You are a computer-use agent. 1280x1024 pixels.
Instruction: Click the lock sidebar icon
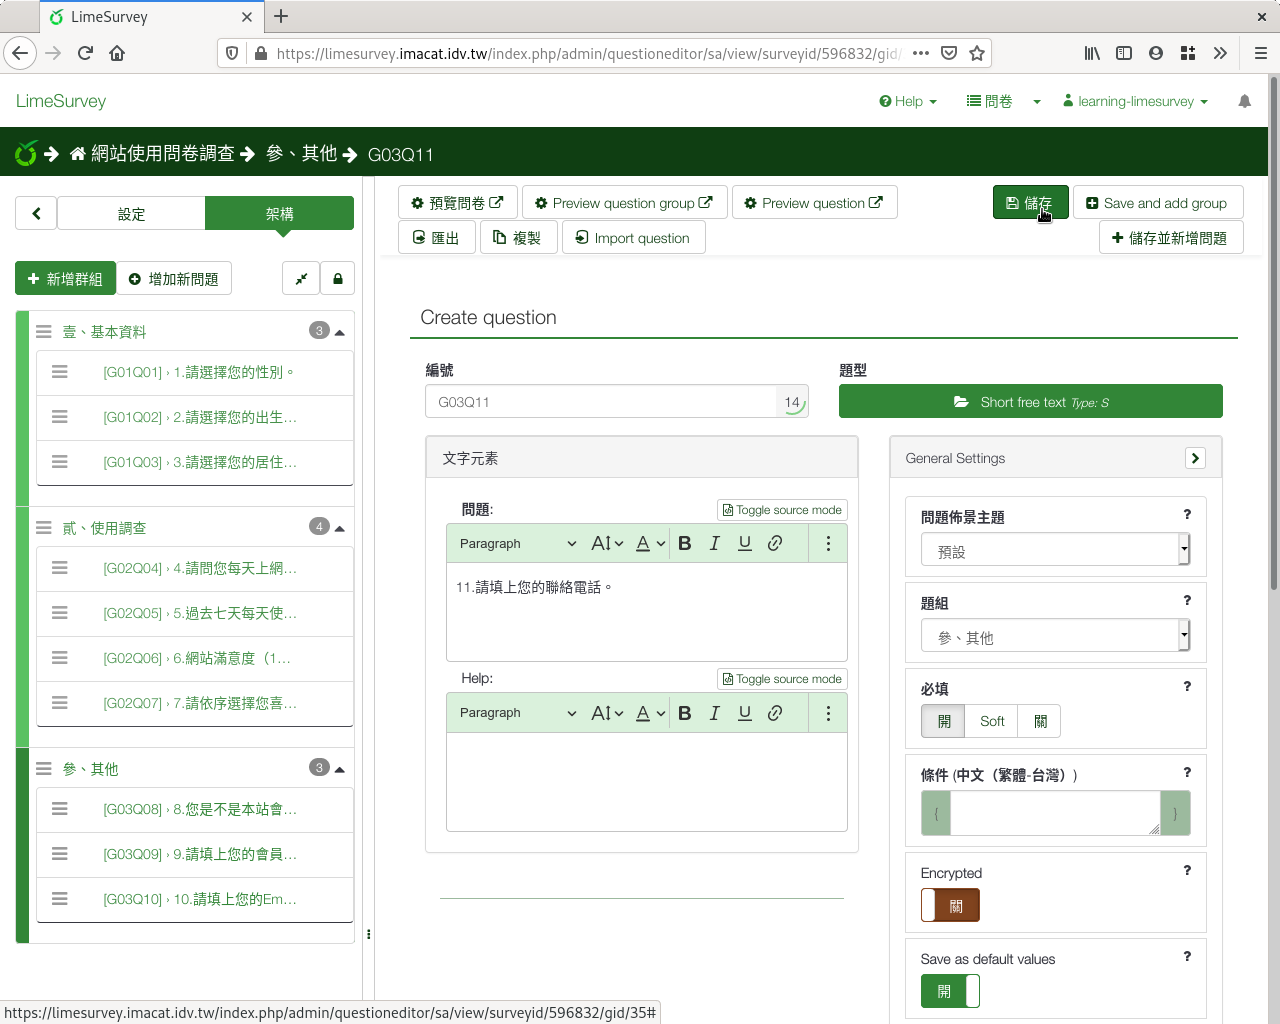click(x=338, y=278)
